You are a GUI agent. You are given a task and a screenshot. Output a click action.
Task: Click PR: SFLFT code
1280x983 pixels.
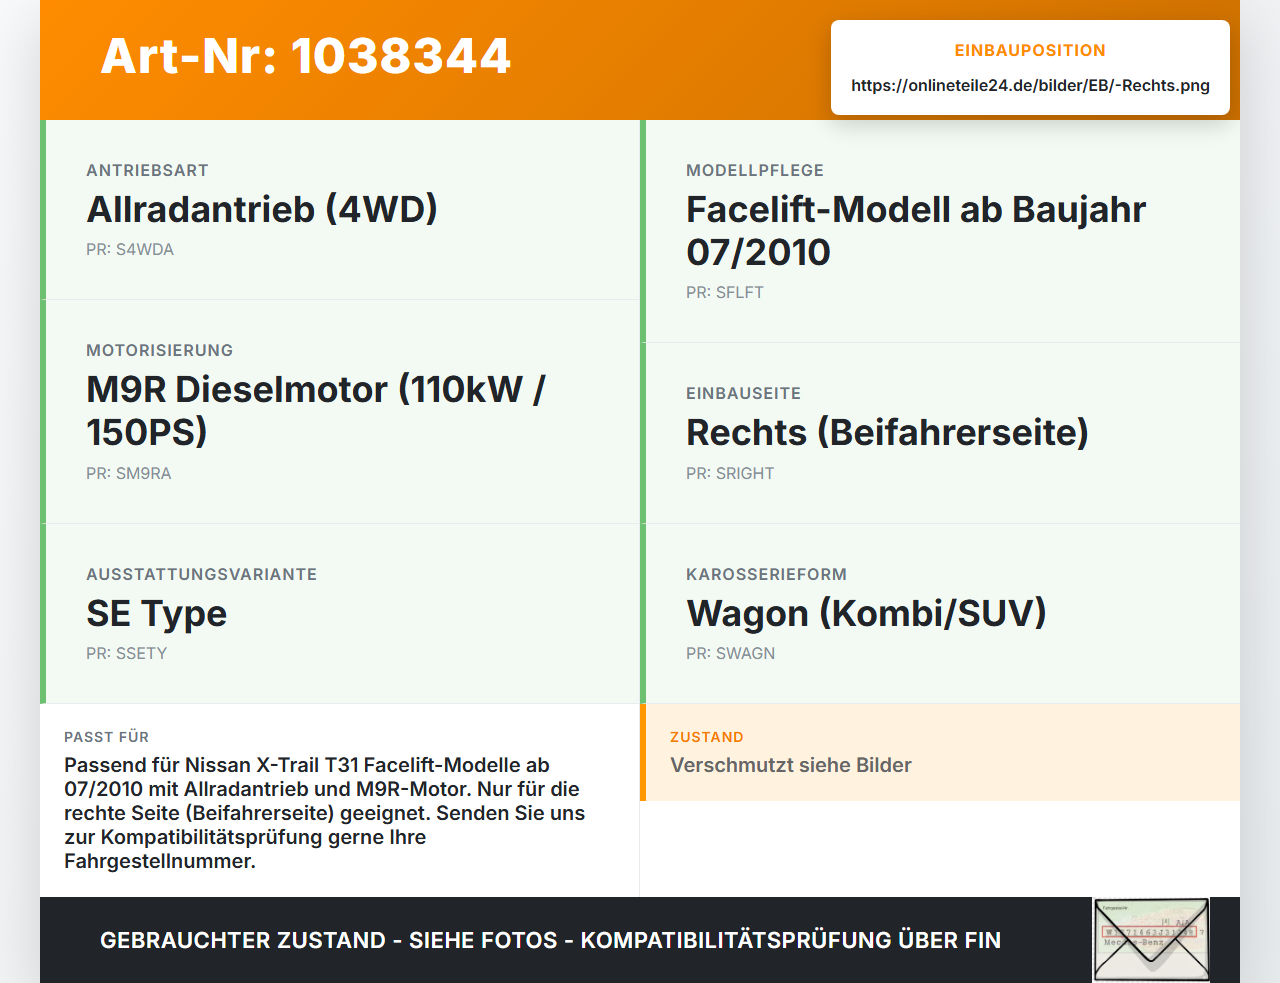pos(725,292)
